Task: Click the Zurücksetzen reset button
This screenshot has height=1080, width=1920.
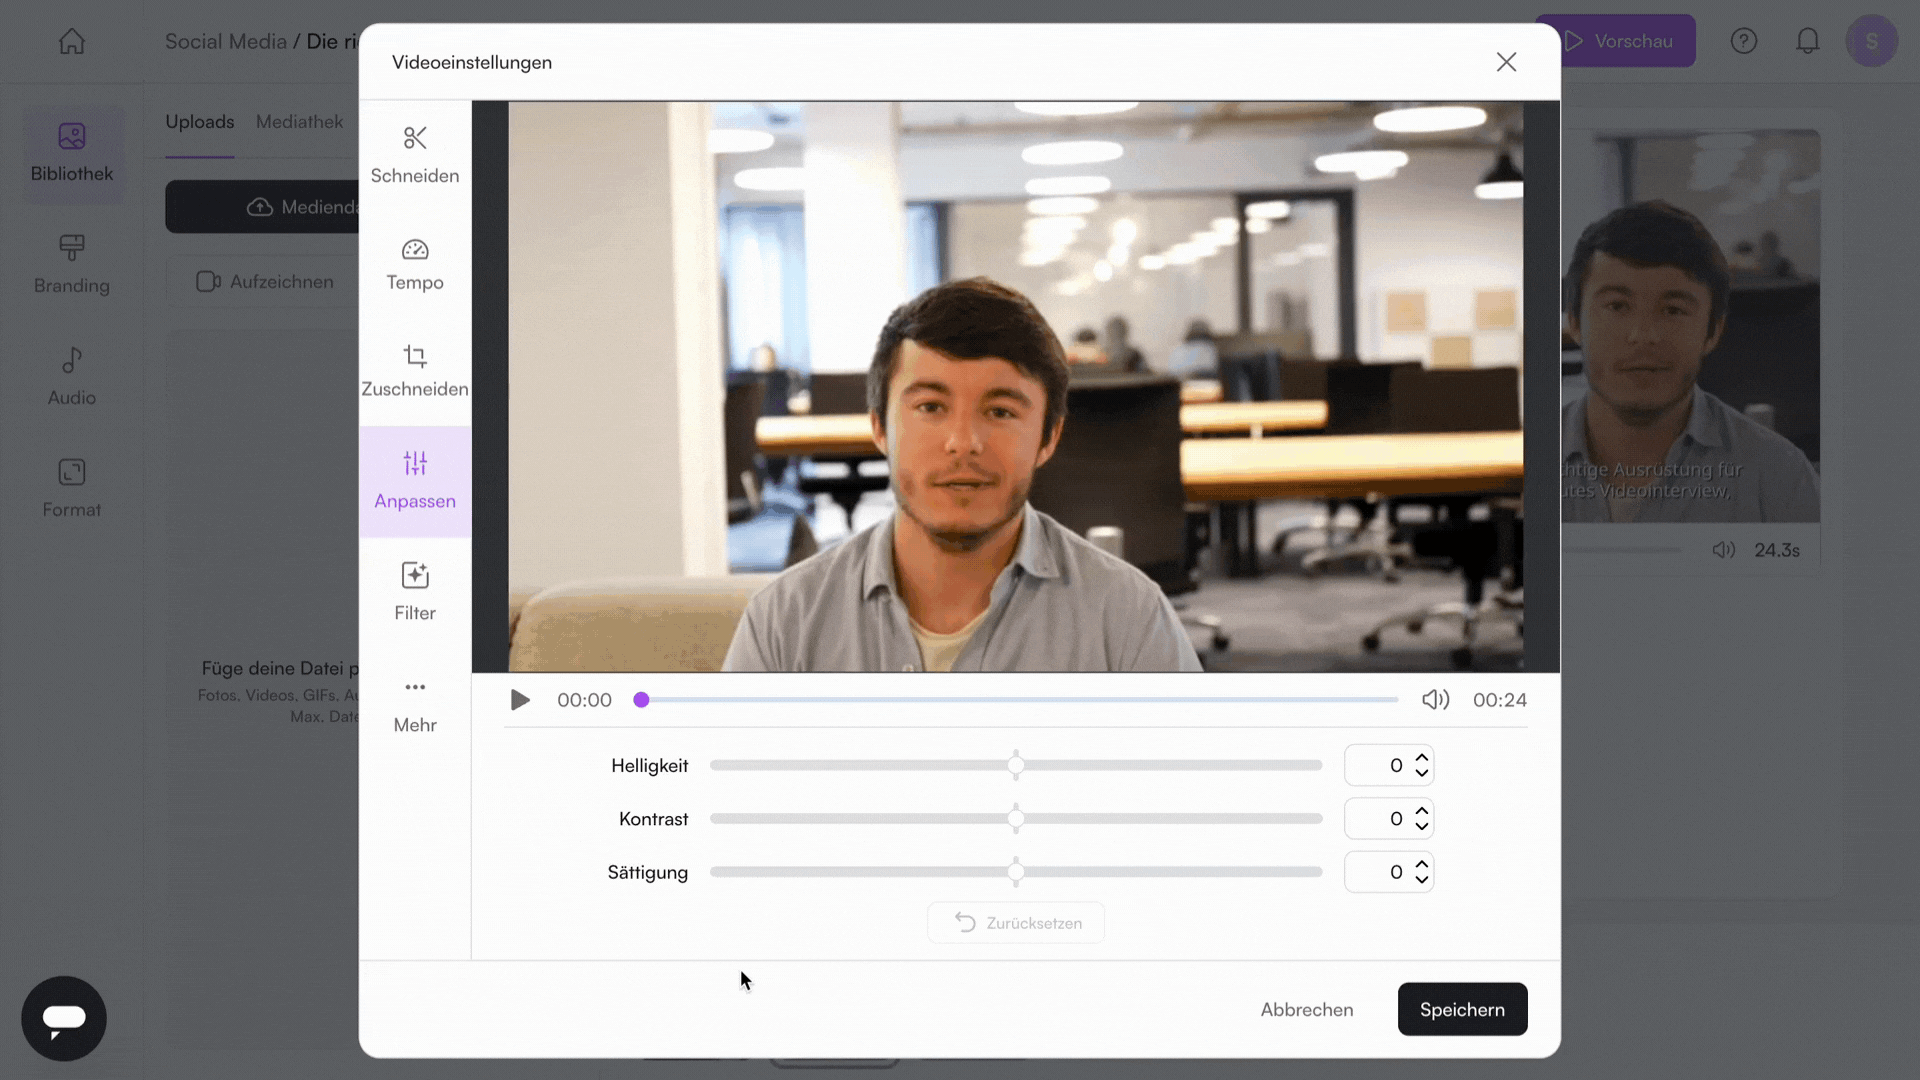Action: click(x=1016, y=923)
